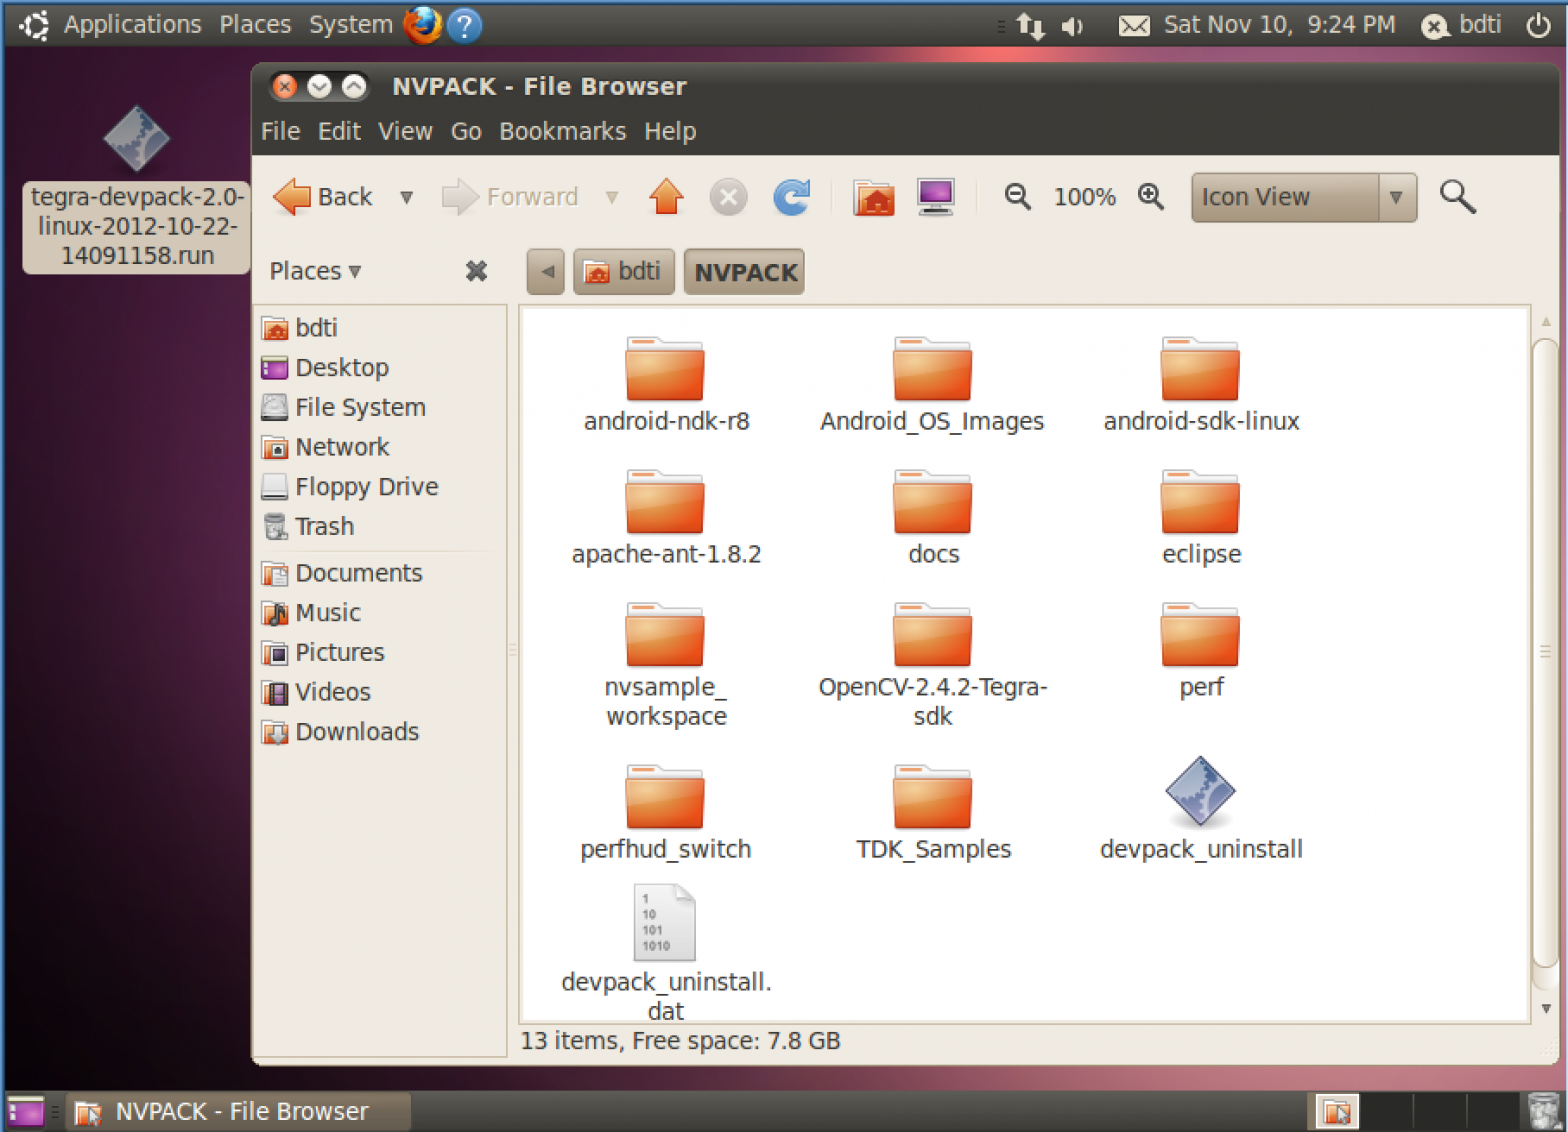This screenshot has width=1568, height=1132.
Task: Launch Firefox from the top panel
Action: coord(422,25)
